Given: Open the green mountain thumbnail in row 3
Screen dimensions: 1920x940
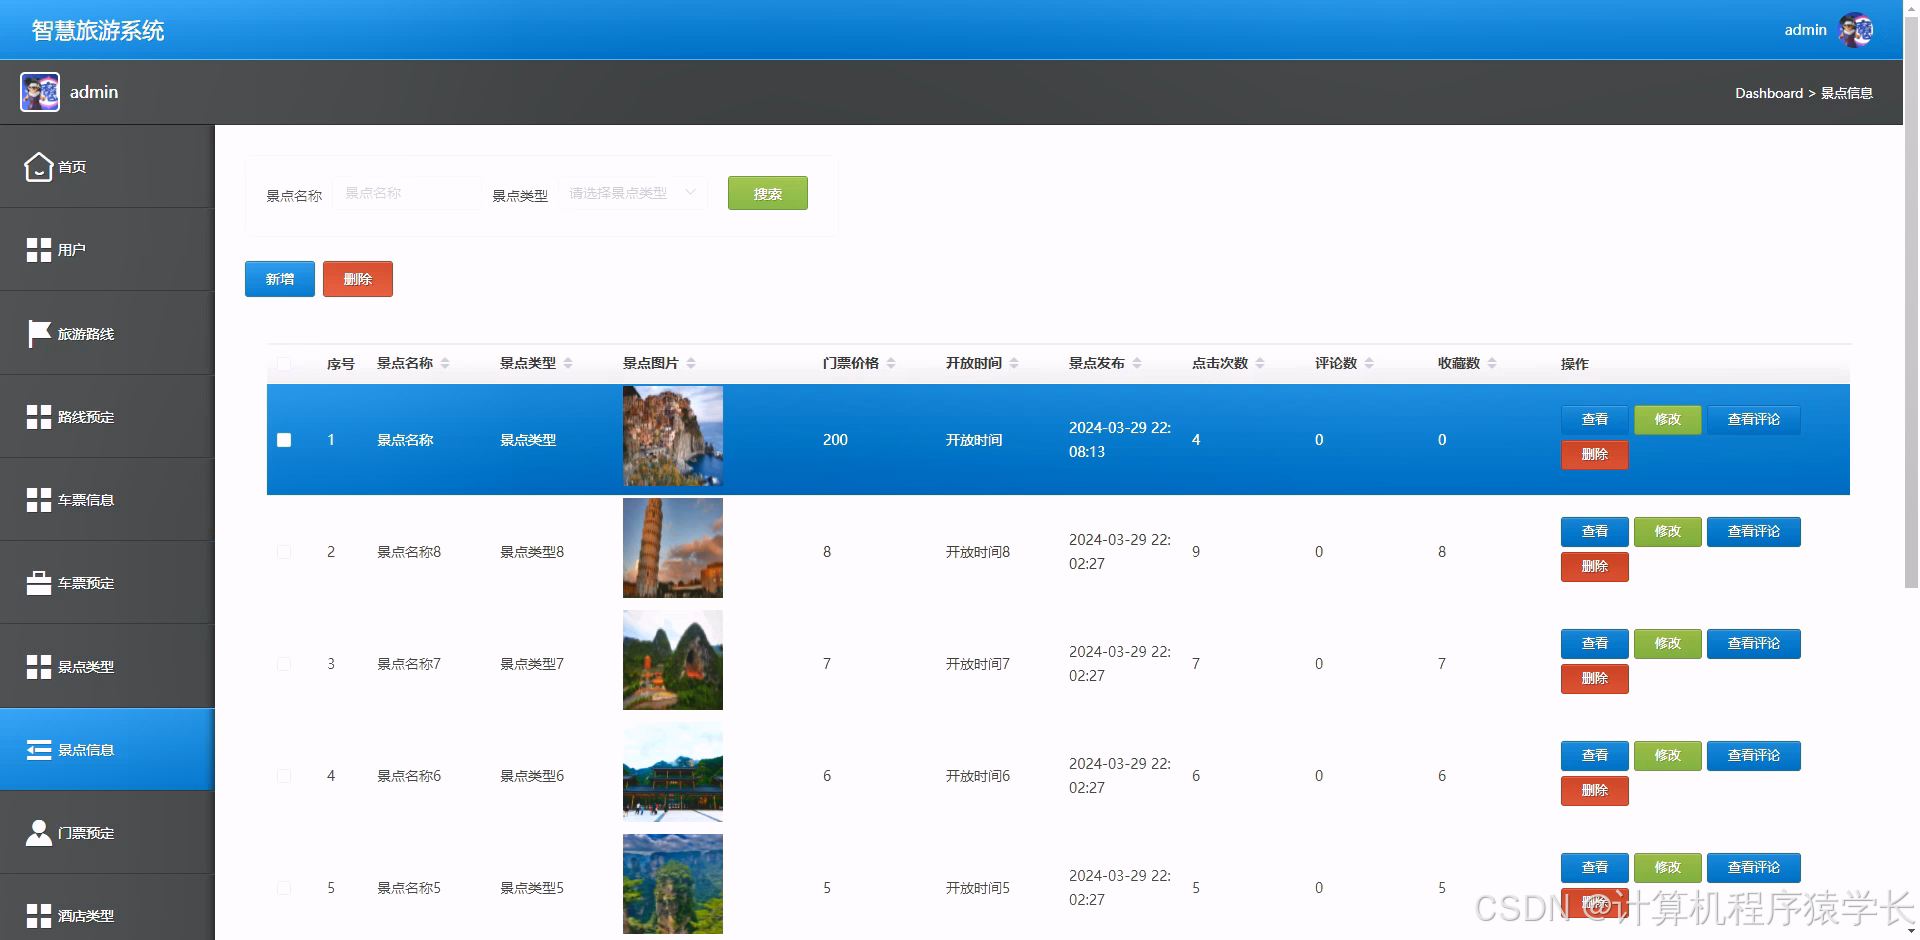Looking at the screenshot, I should [673, 660].
